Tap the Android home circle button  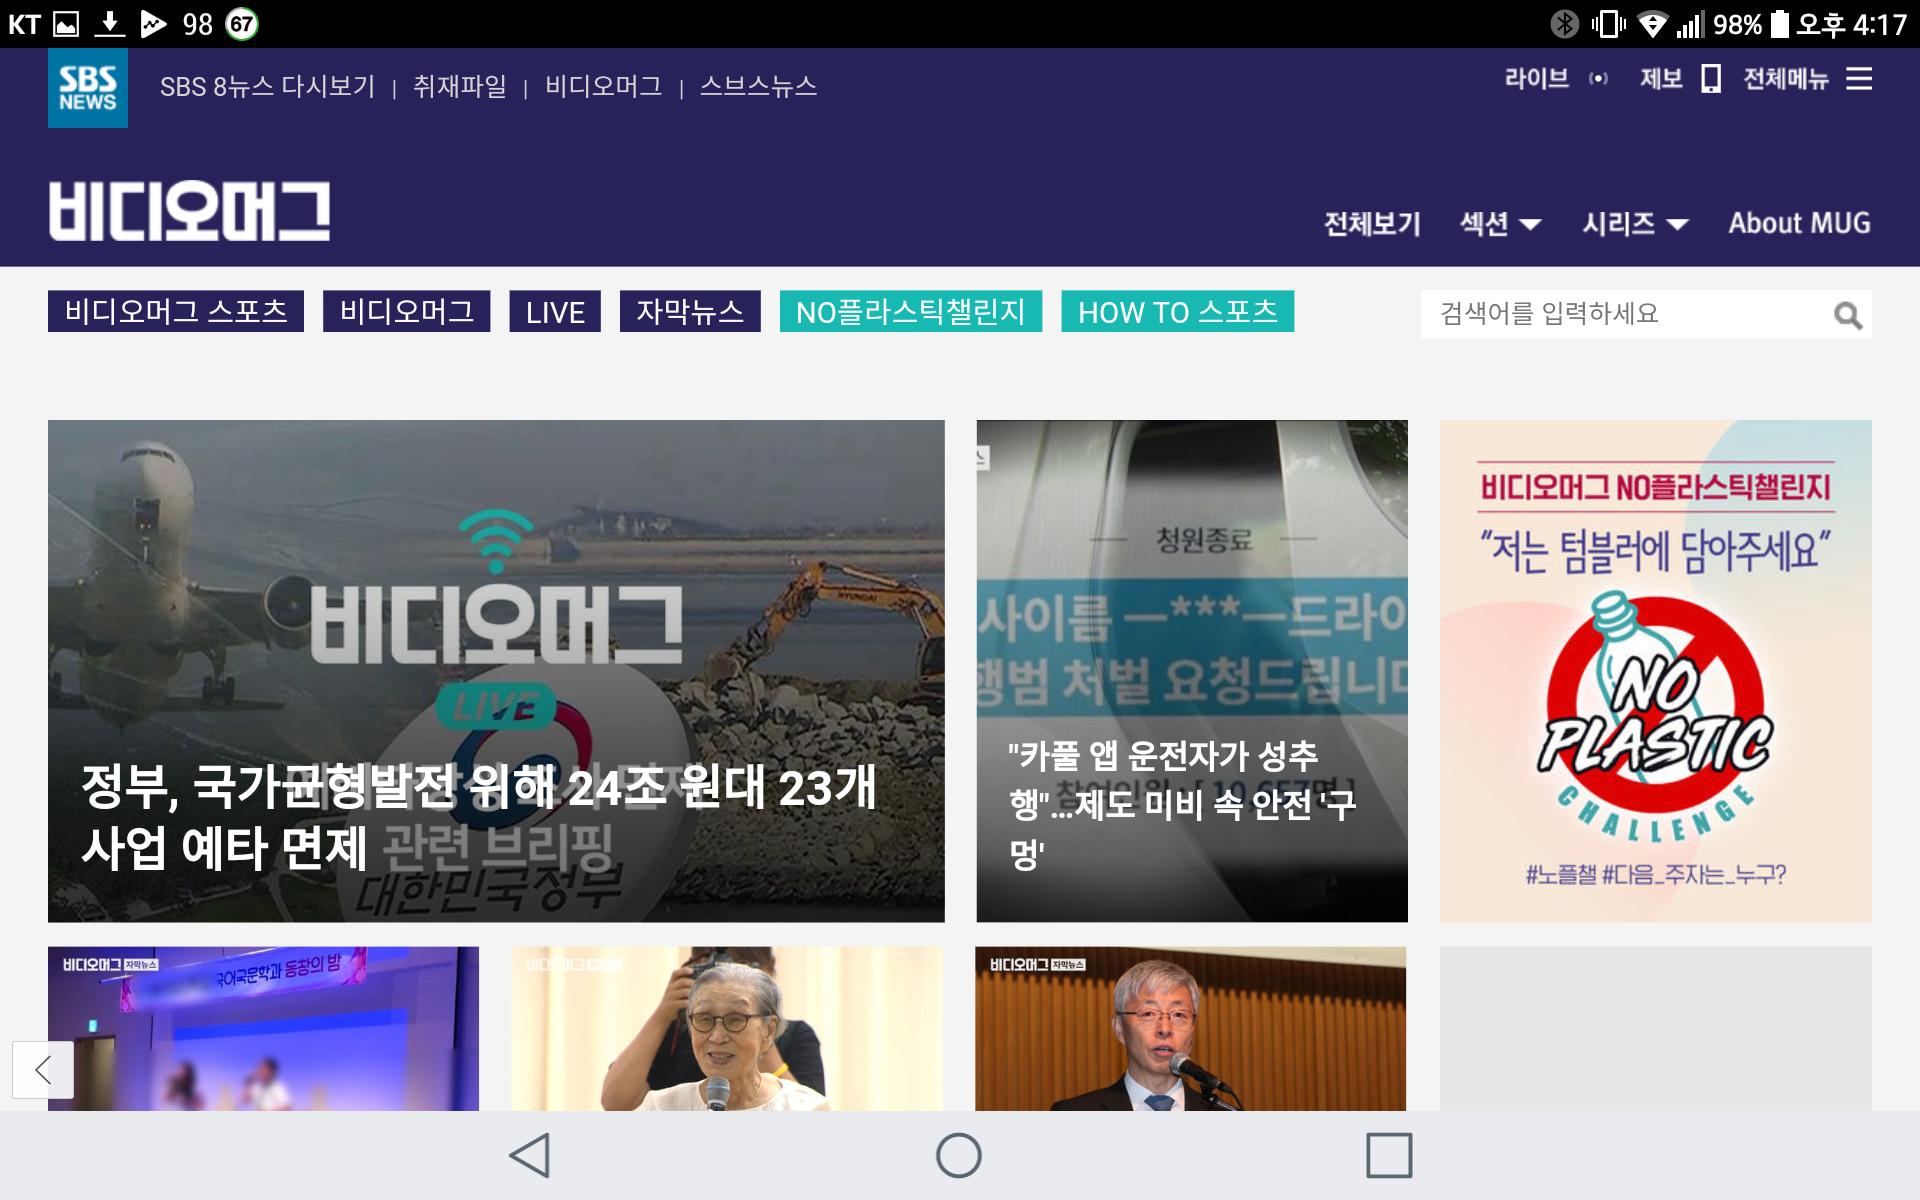click(x=958, y=1155)
